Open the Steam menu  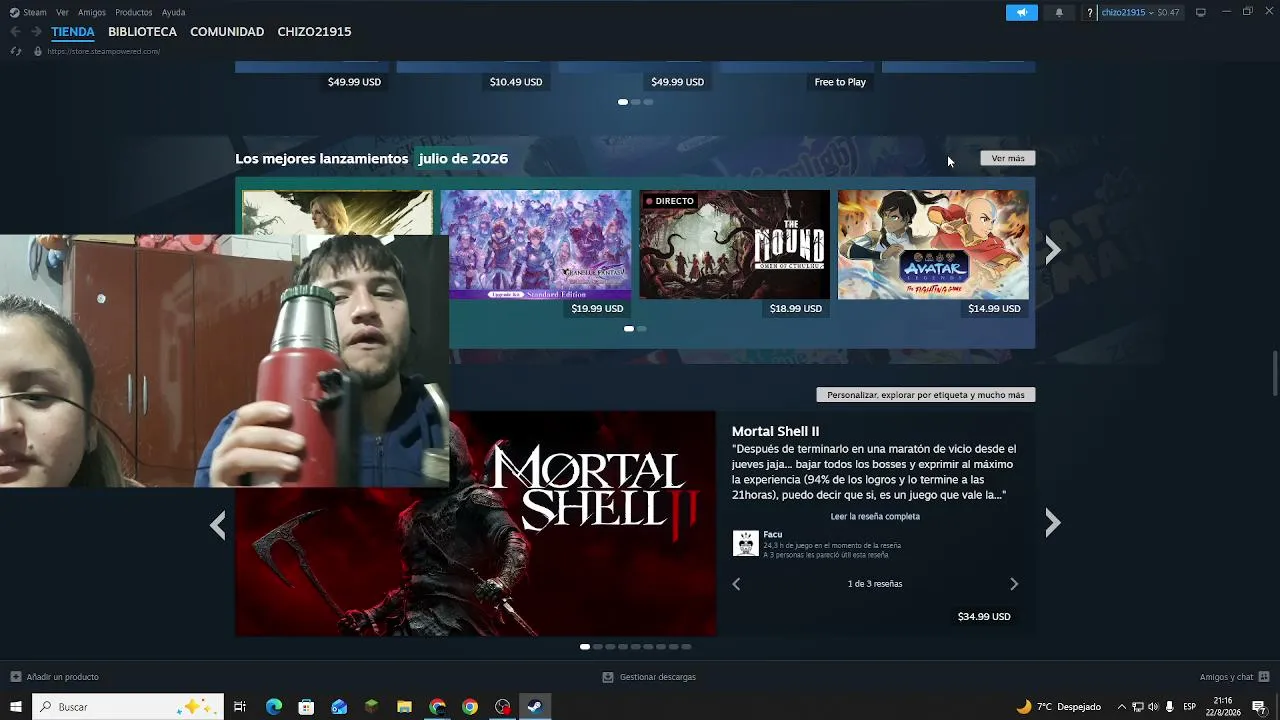click(35, 12)
